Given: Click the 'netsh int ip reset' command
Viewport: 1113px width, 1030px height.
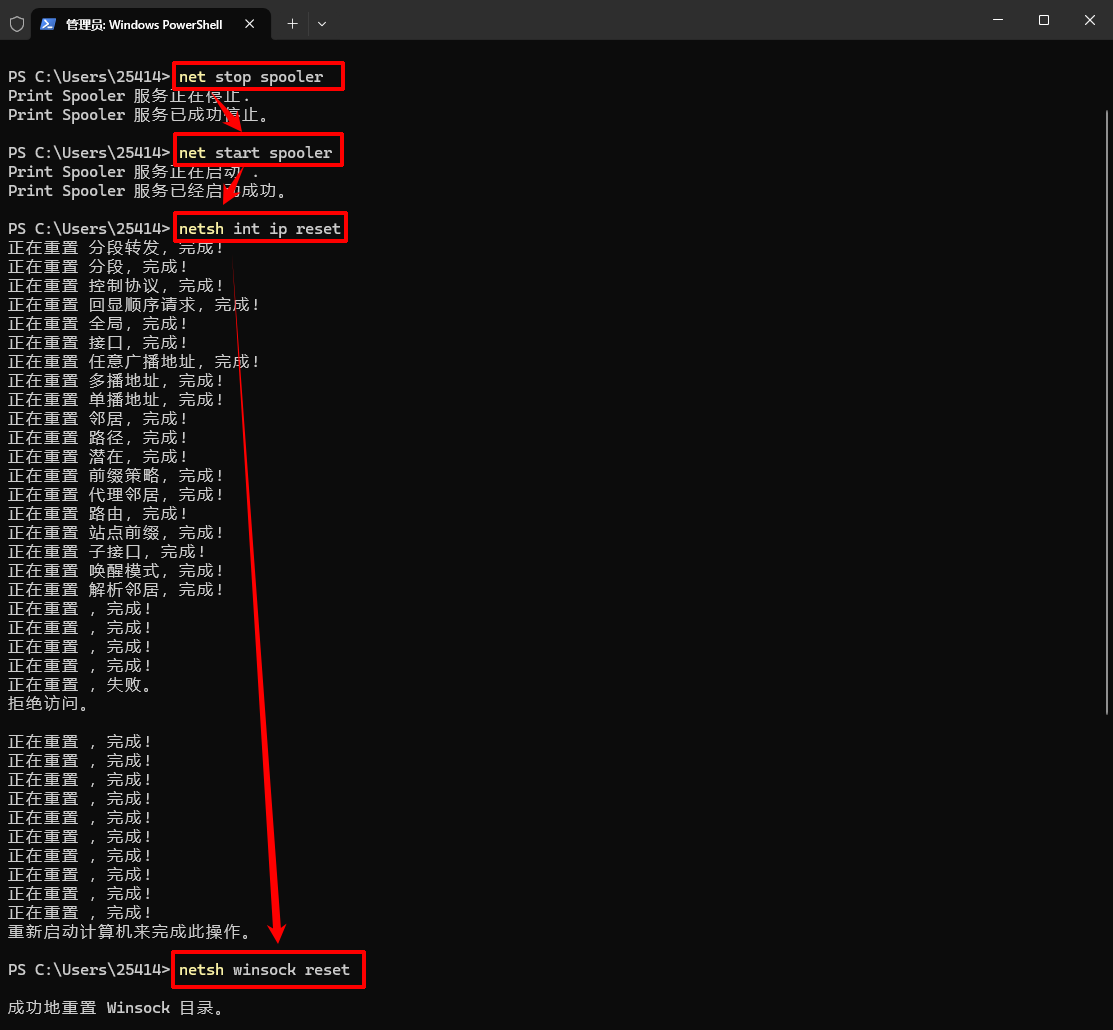Looking at the screenshot, I should tap(260, 229).
